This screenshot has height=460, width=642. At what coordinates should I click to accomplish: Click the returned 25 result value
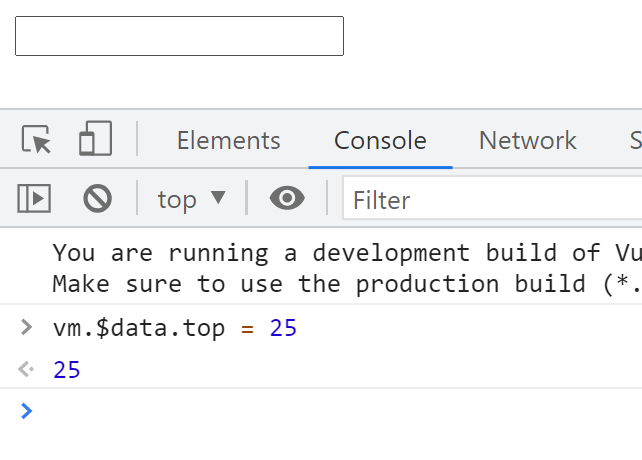[67, 370]
